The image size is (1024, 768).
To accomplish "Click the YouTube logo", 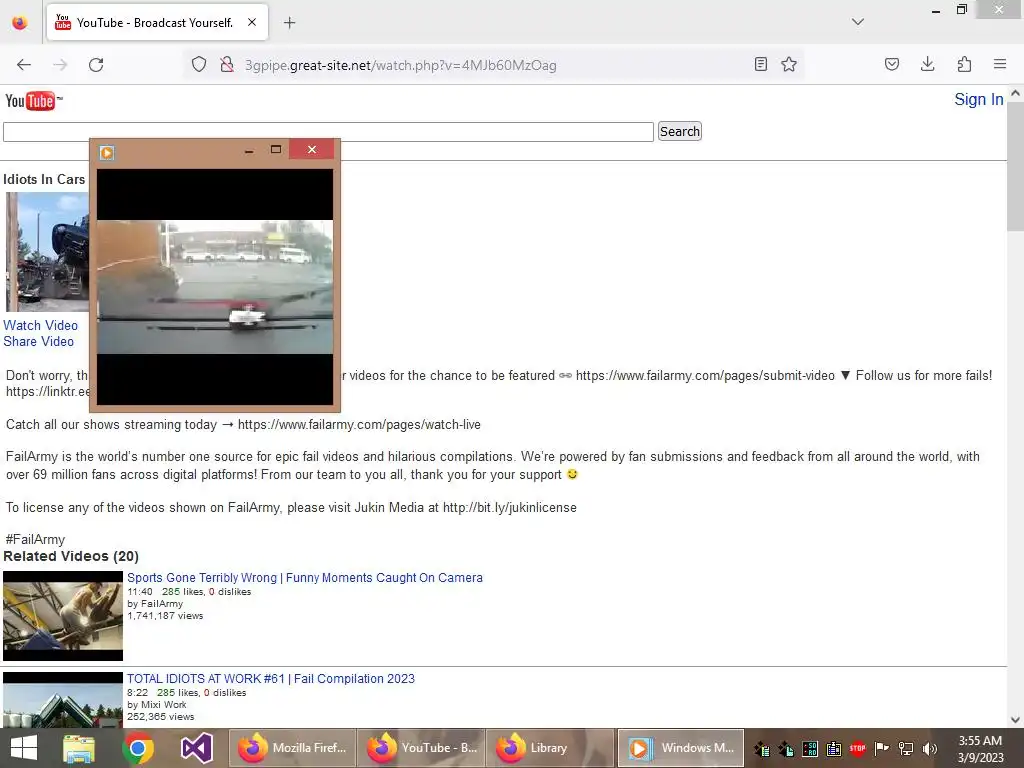I will [x=33, y=101].
